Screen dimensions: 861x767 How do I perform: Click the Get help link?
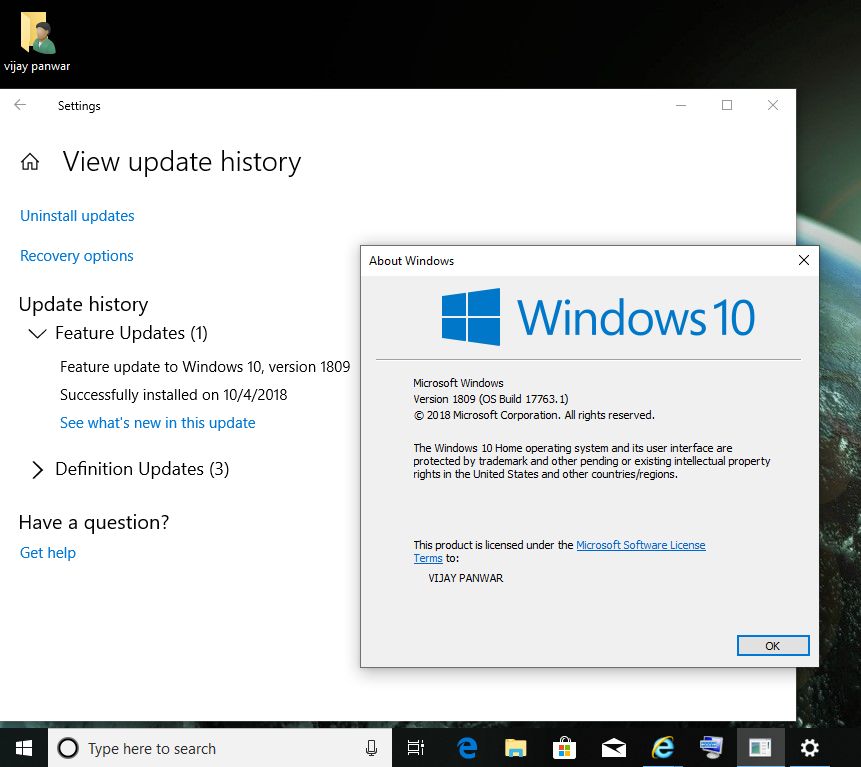(48, 553)
